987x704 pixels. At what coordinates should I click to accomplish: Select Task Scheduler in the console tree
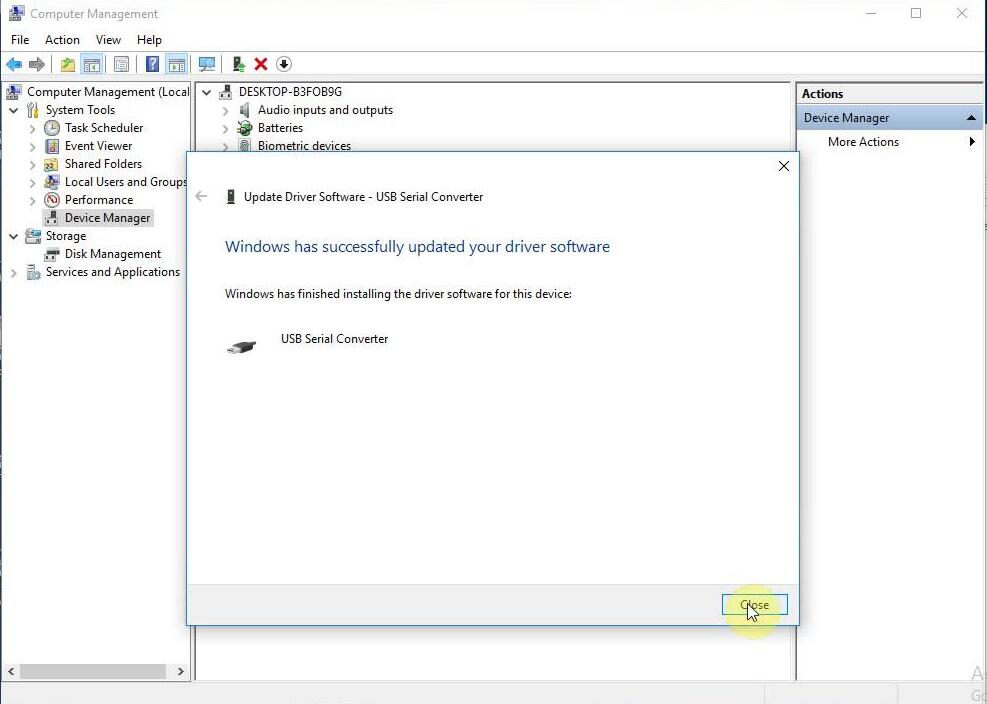pyautogui.click(x=104, y=128)
